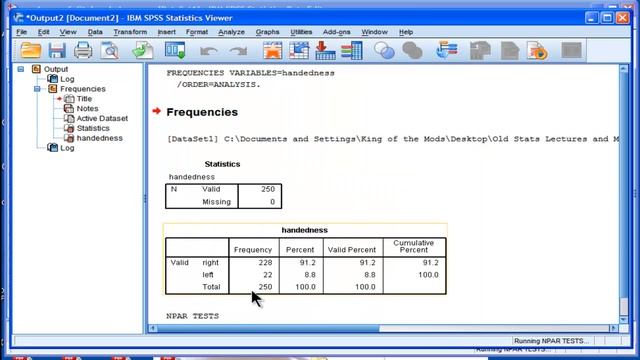
Task: Open Print Preview magnifier icon
Action: 109,51
